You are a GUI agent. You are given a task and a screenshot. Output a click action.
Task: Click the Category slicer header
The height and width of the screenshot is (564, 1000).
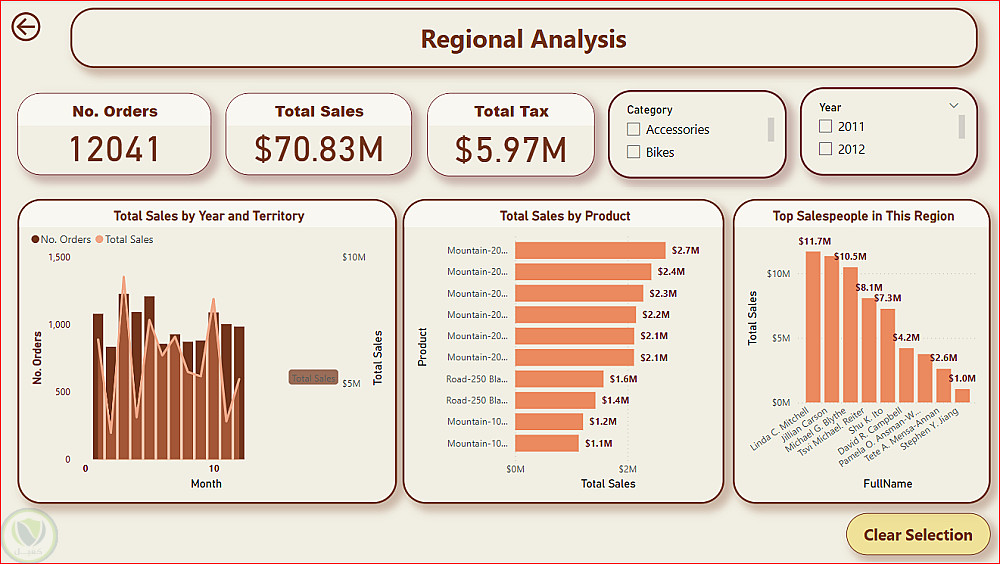pyautogui.click(x=649, y=110)
